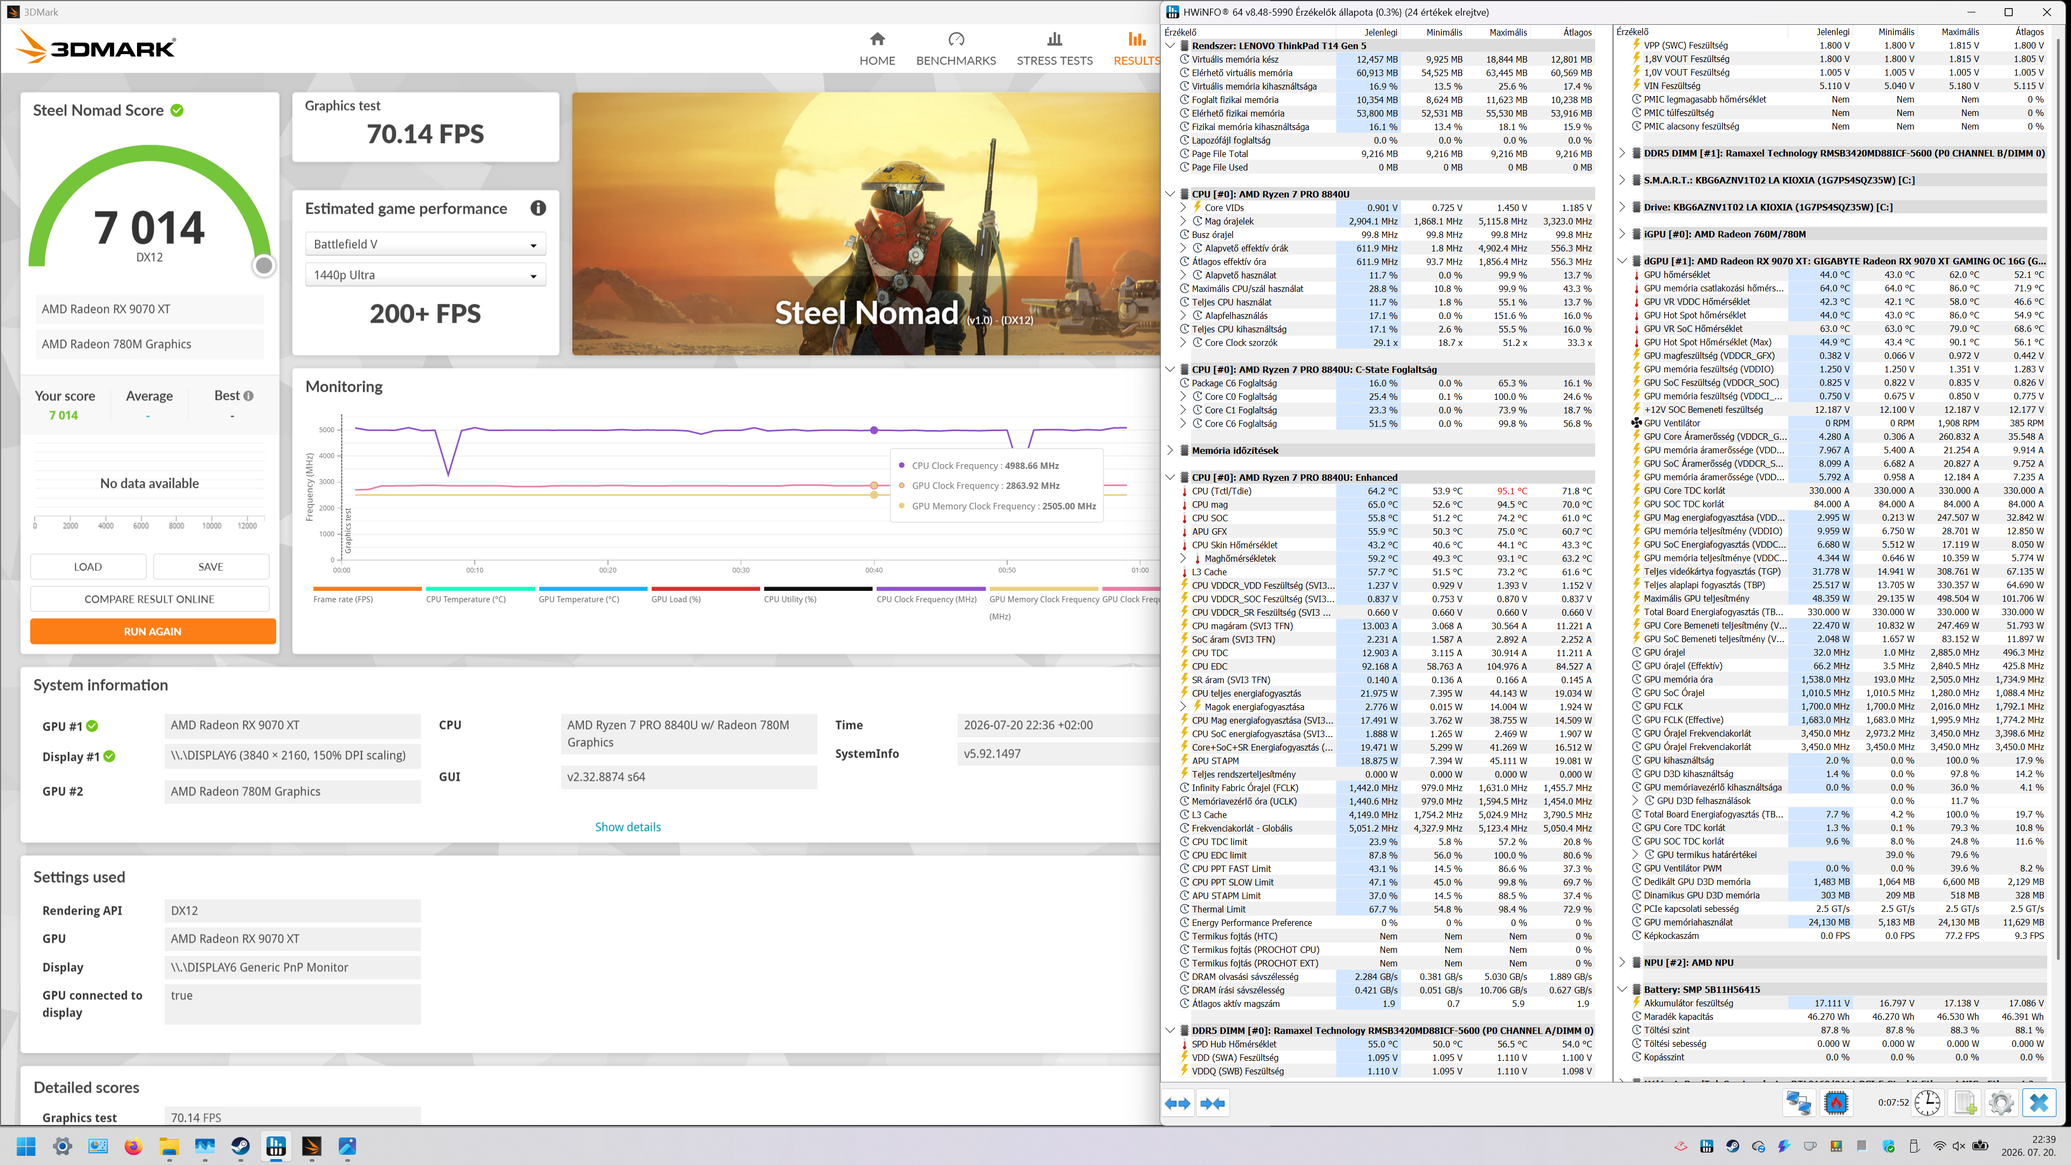
Task: Click the info icon next to Best
Action: pyautogui.click(x=249, y=396)
